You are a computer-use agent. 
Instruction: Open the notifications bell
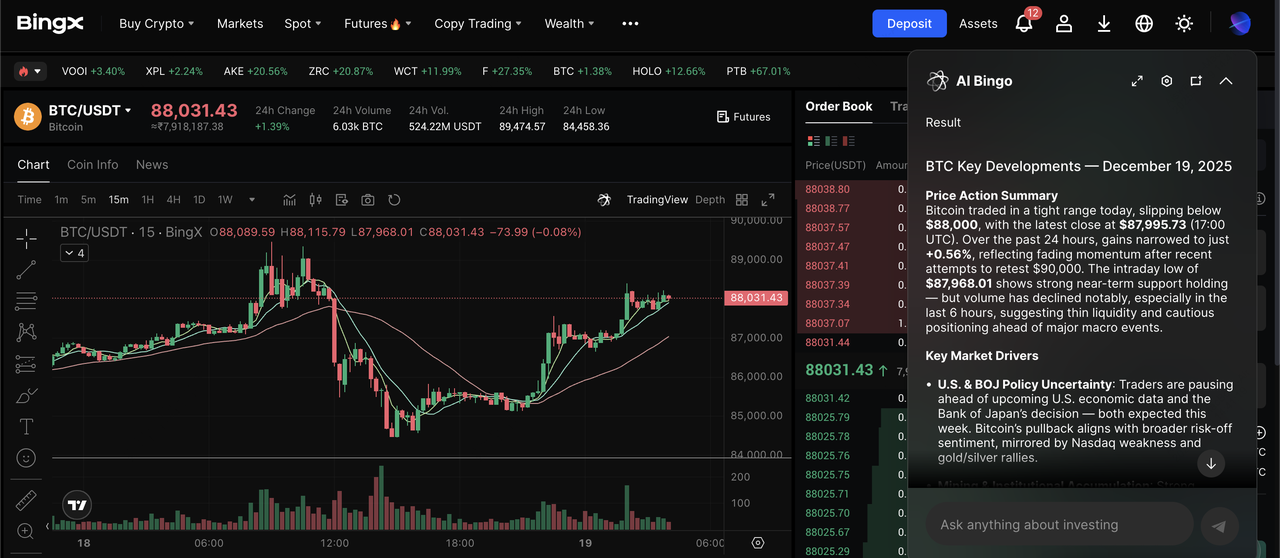1024,24
